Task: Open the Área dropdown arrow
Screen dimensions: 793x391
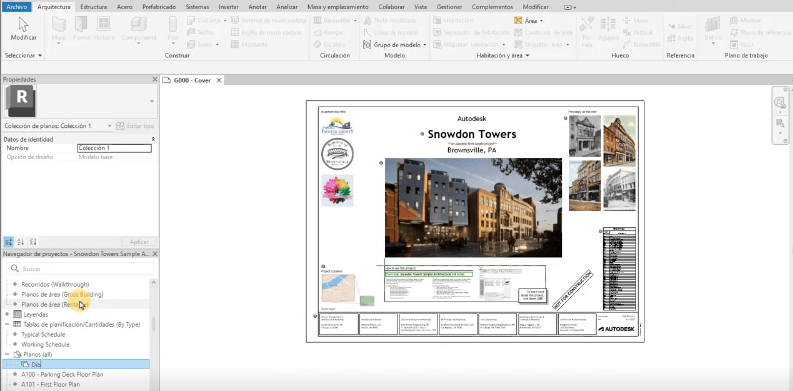Action: (x=541, y=21)
